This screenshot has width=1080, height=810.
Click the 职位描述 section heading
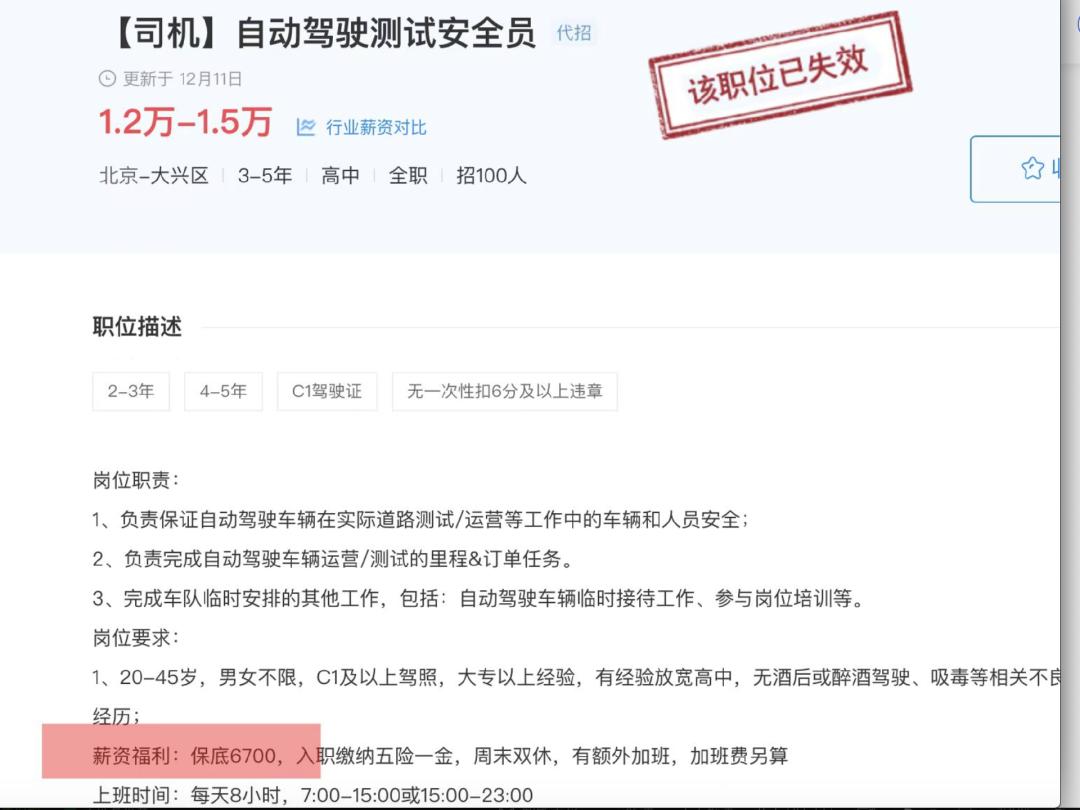pos(137,326)
